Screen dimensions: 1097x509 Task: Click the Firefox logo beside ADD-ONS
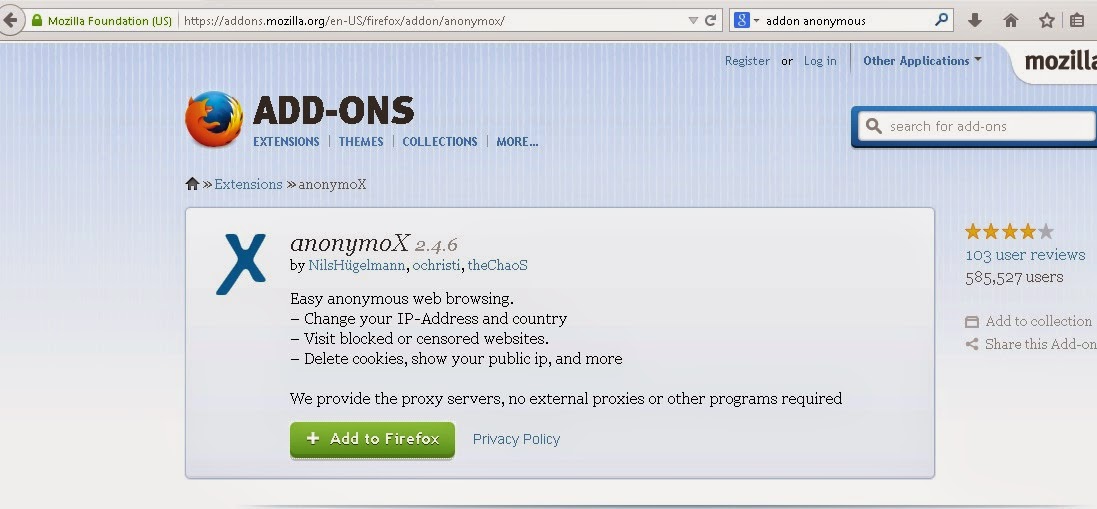click(214, 119)
